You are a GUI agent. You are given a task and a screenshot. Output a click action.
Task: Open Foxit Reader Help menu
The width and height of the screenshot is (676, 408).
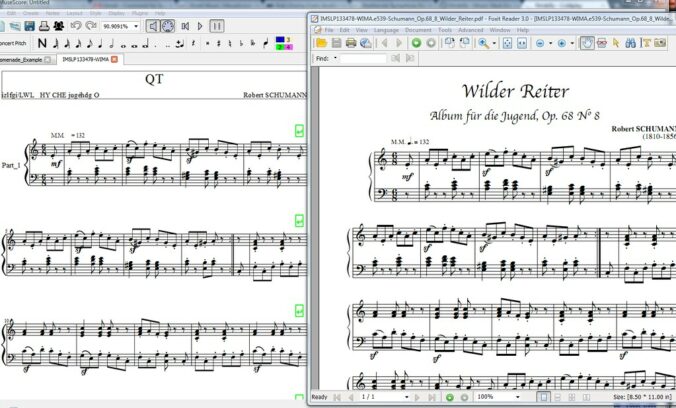[523, 30]
